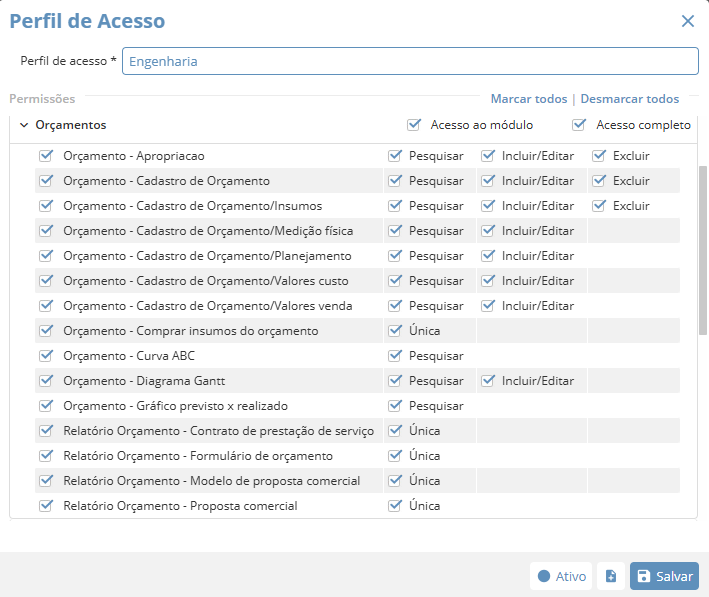
Task: Click the Salvar save button
Action: (664, 576)
